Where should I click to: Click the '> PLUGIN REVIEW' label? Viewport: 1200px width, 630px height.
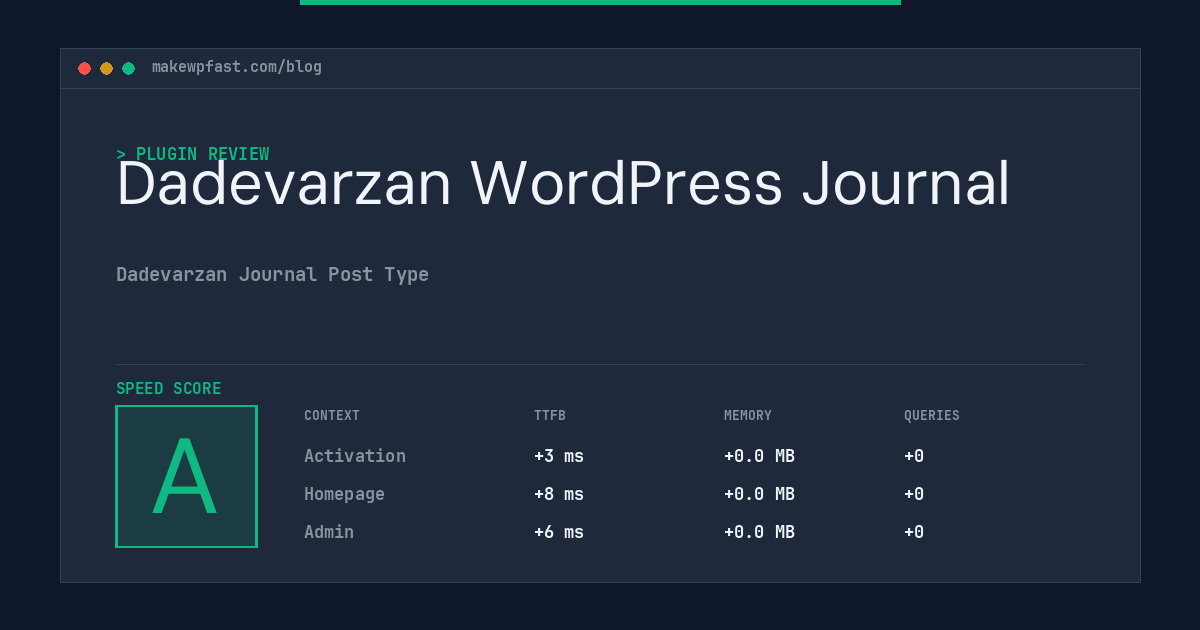[193, 154]
